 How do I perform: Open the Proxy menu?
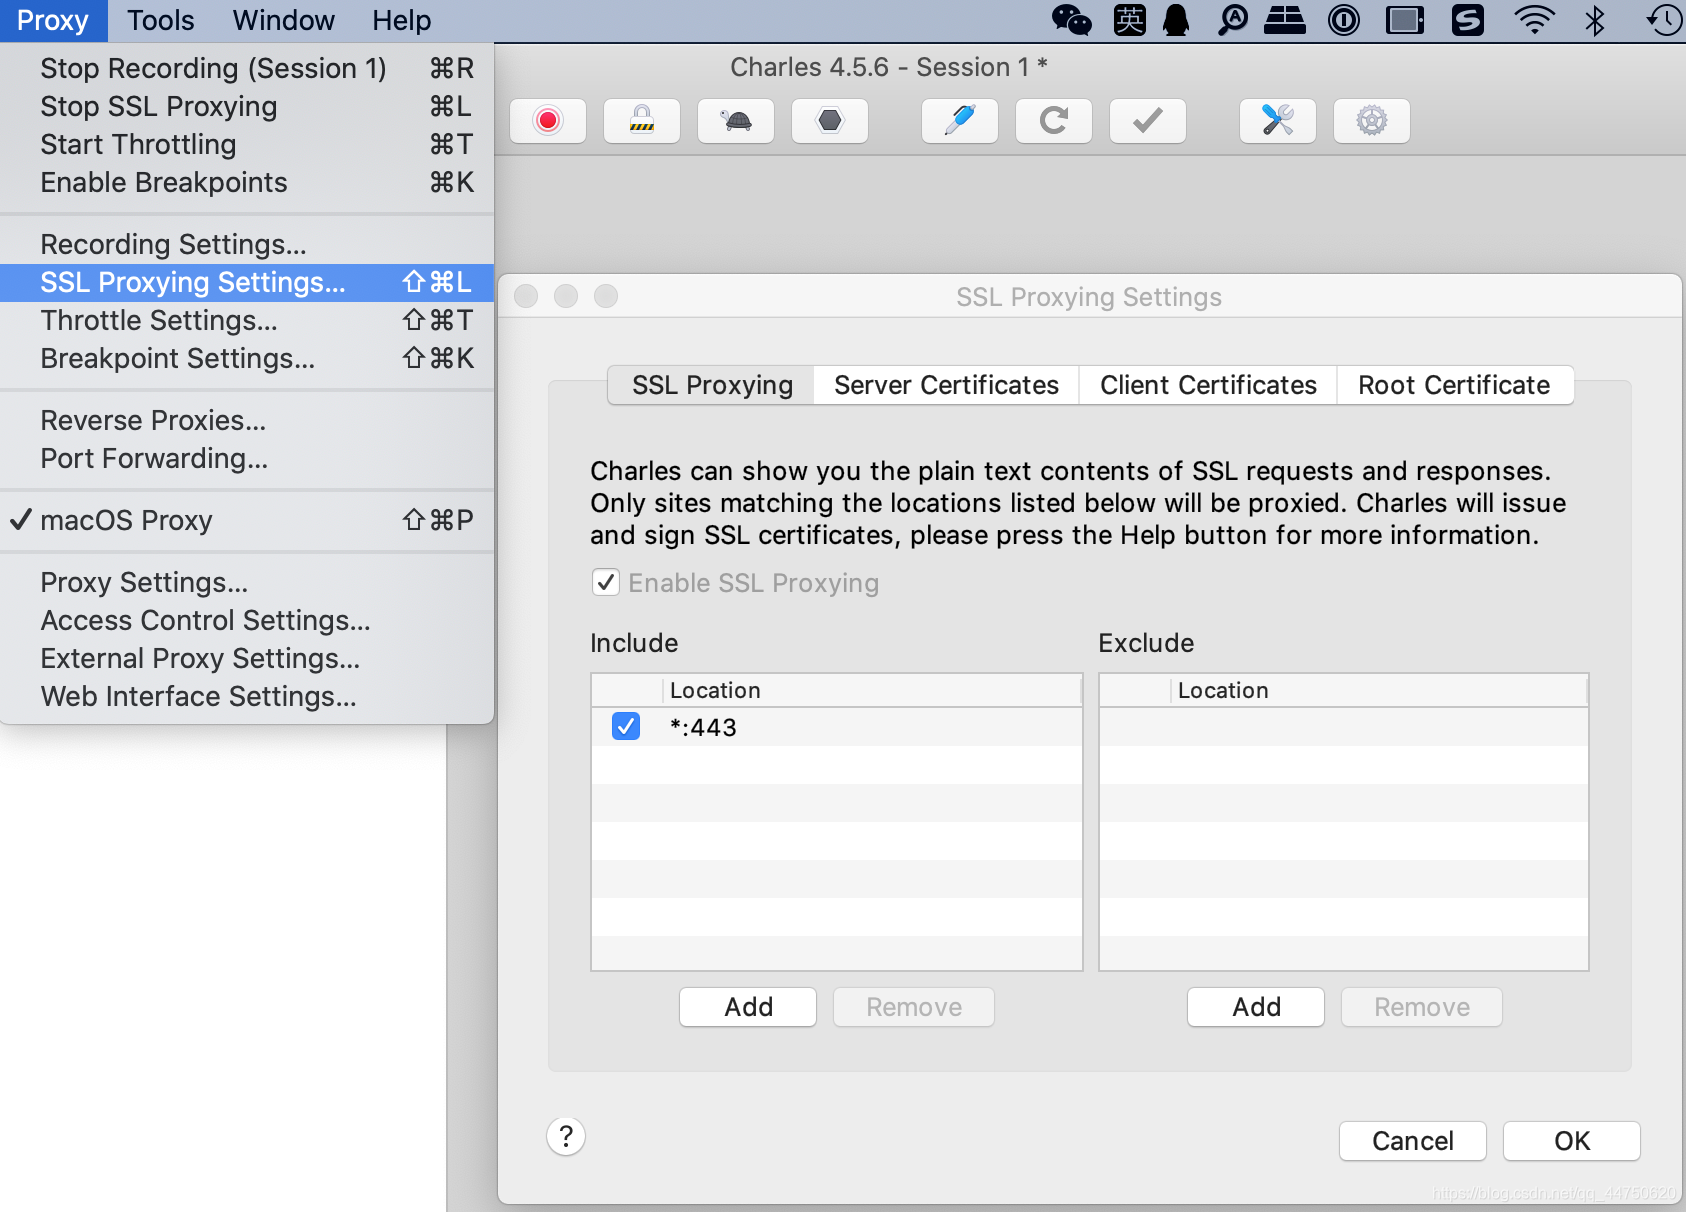[53, 20]
